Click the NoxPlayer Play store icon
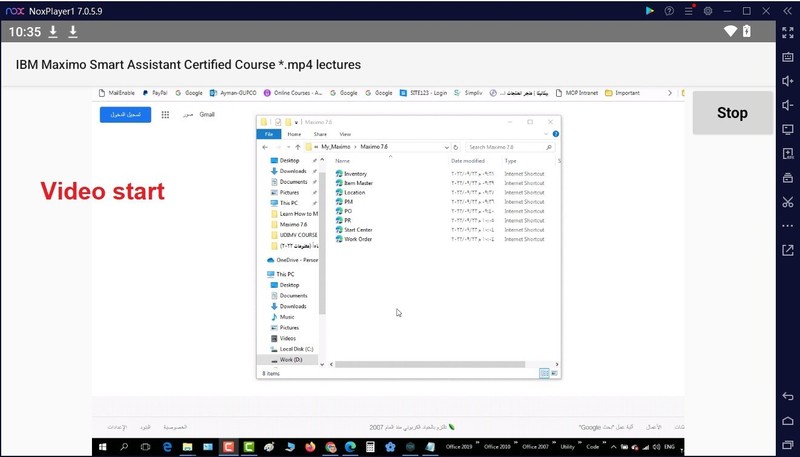This screenshot has width=800, height=457. [x=650, y=11]
